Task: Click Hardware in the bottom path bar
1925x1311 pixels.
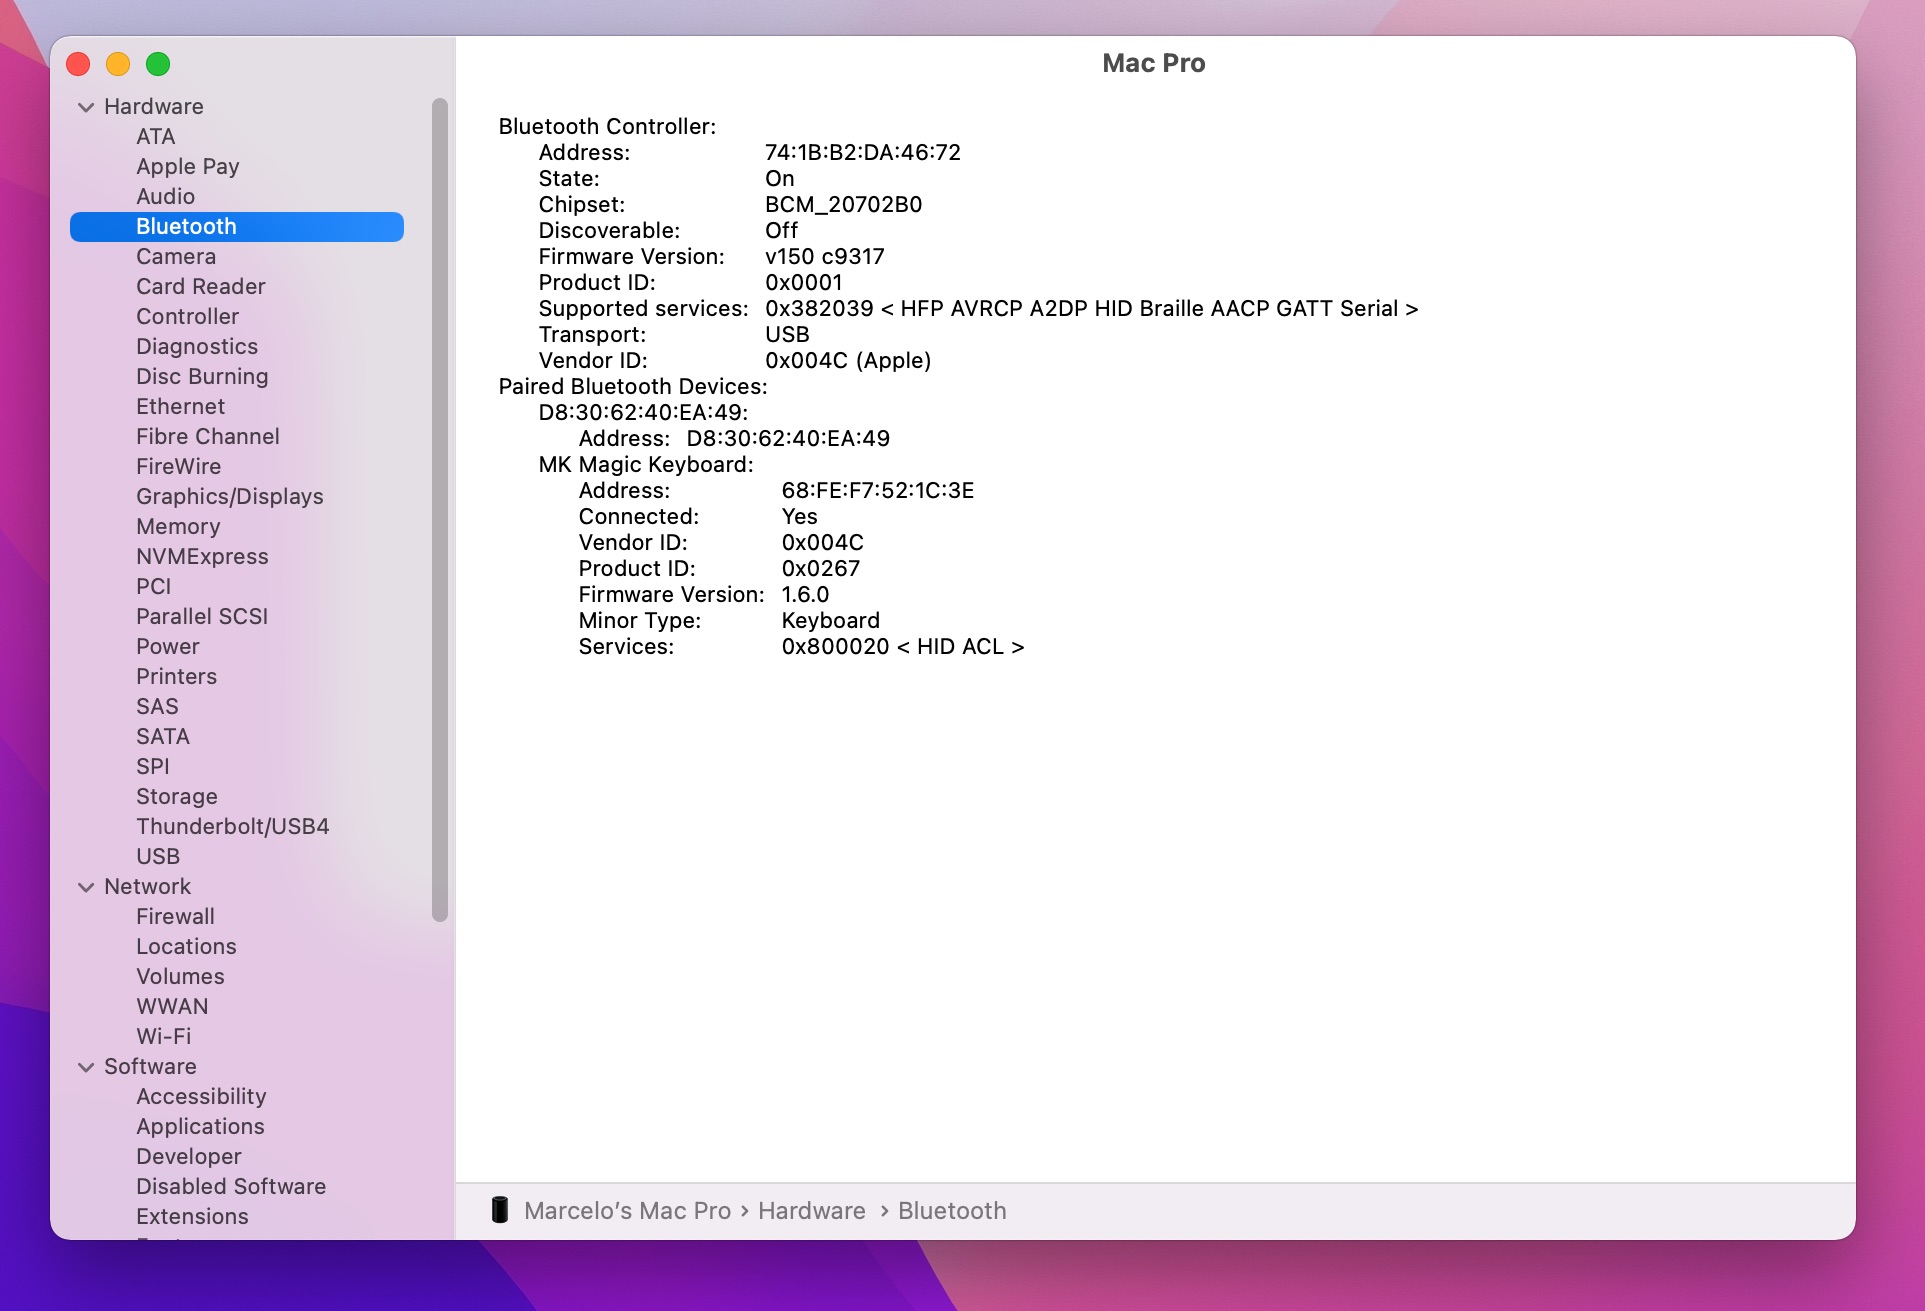Action: (x=811, y=1211)
